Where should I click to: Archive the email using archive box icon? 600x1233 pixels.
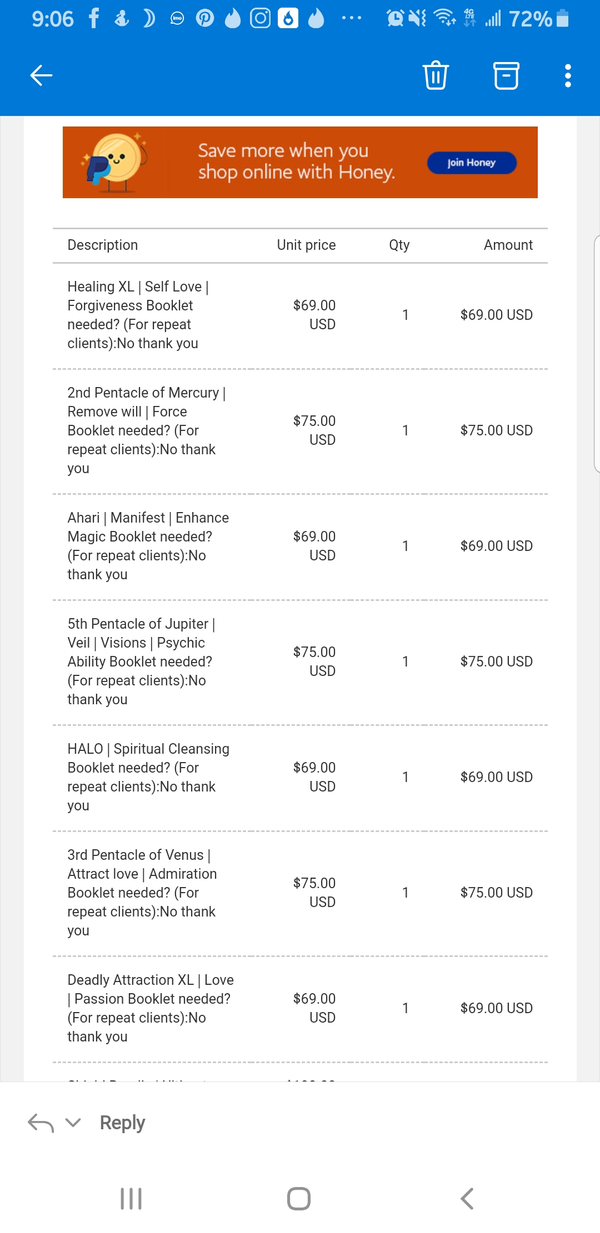point(506,76)
